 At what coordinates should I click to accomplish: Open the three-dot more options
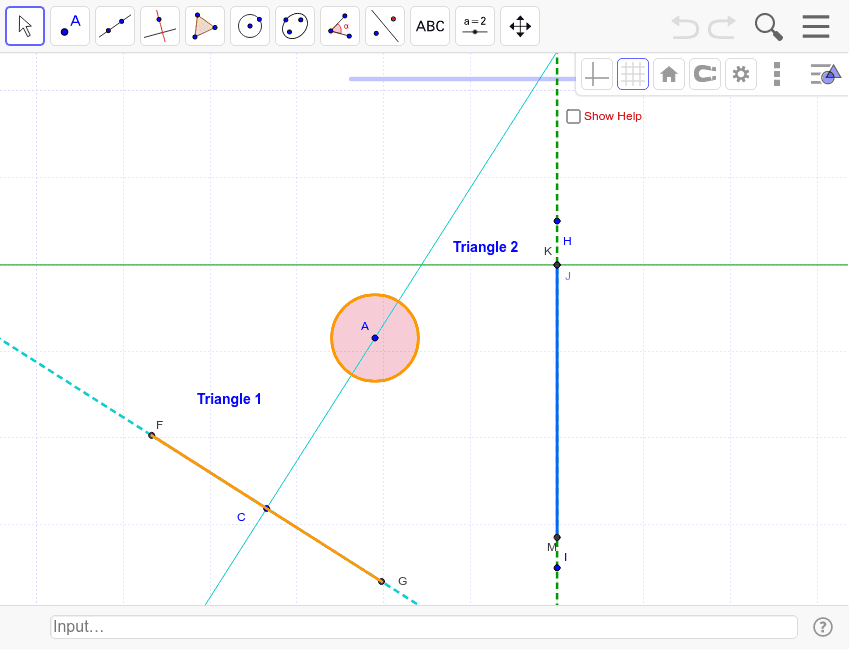click(x=777, y=74)
